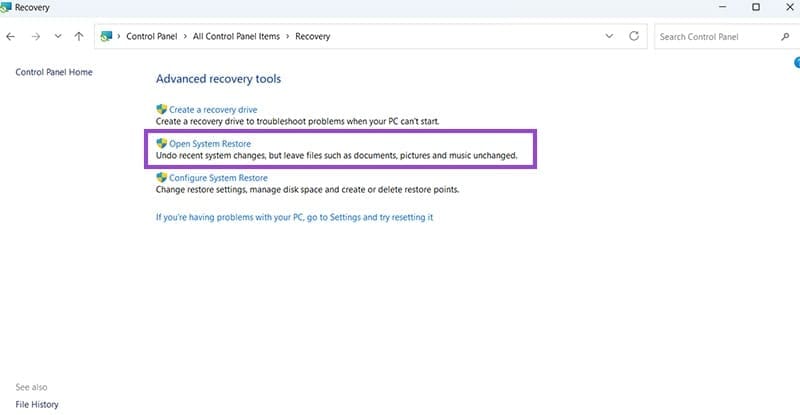Select All Control Panel Items breadcrumb
800x415 pixels.
tap(236, 36)
